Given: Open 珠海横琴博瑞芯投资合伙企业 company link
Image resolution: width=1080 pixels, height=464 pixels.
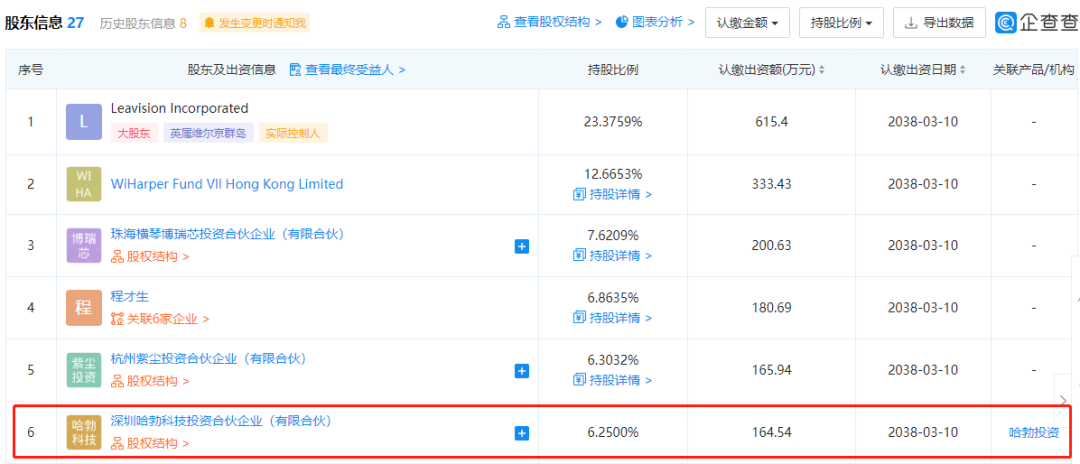Looking at the screenshot, I should [227, 234].
